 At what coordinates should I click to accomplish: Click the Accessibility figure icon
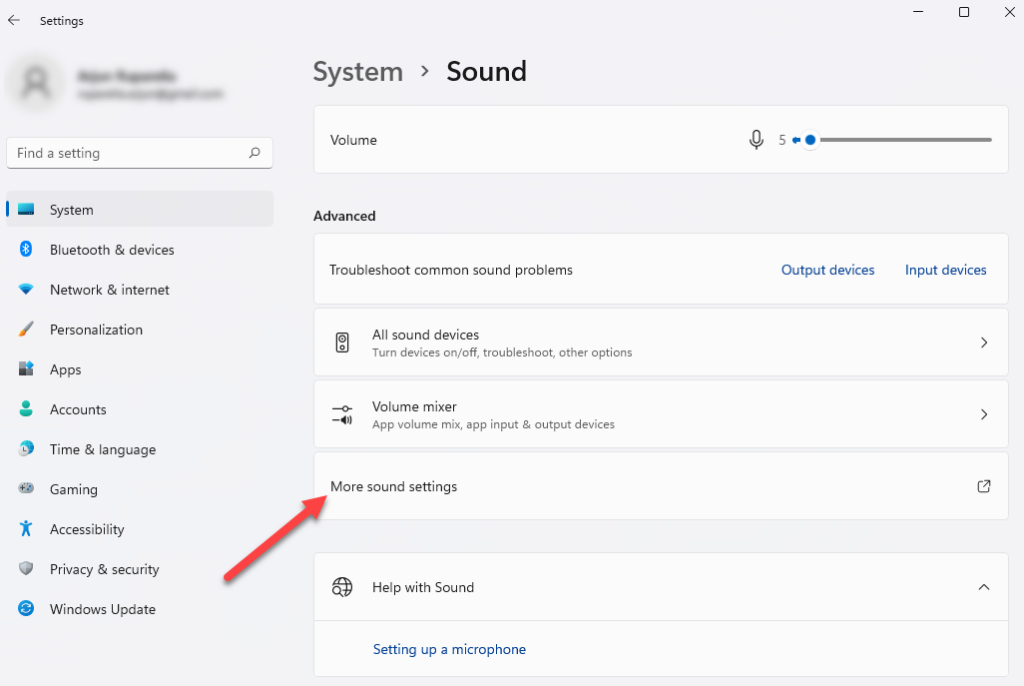pyautogui.click(x=27, y=530)
